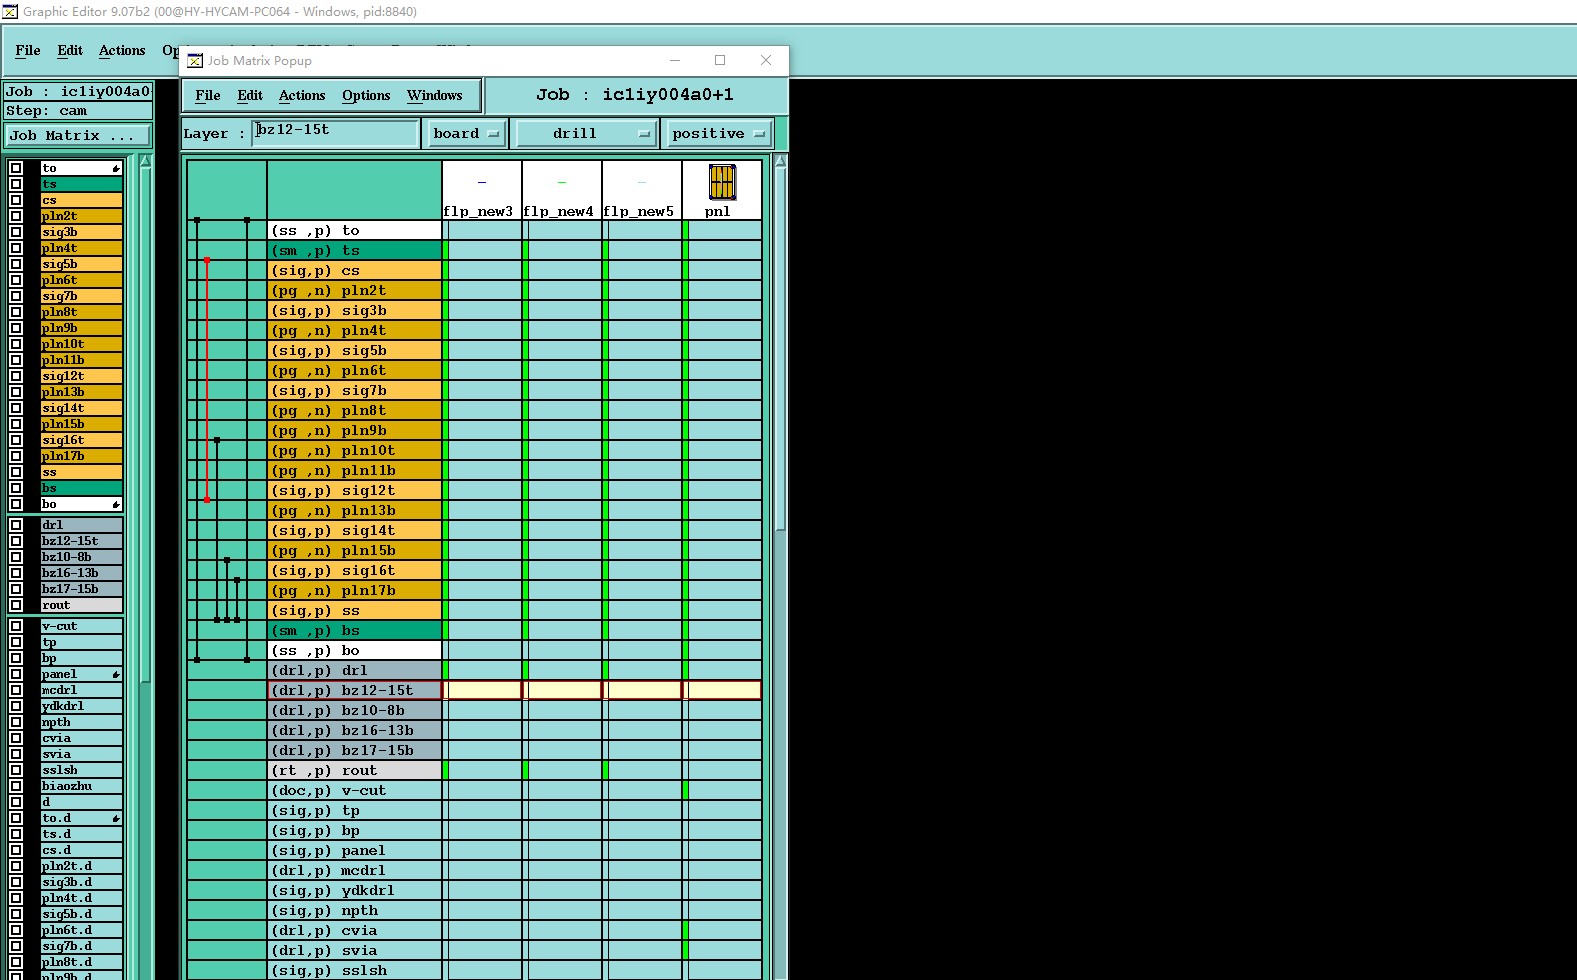Select the flp_new4 step column header
The image size is (1577, 980).
pyautogui.click(x=562, y=190)
